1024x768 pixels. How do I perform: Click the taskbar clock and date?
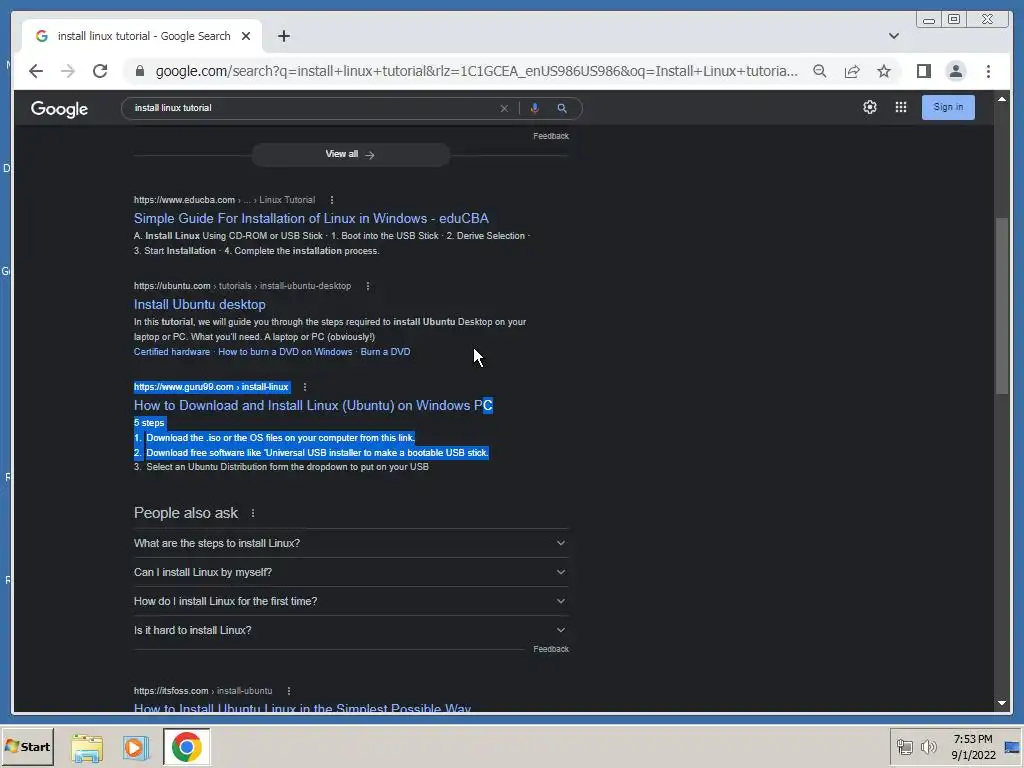pos(972,747)
